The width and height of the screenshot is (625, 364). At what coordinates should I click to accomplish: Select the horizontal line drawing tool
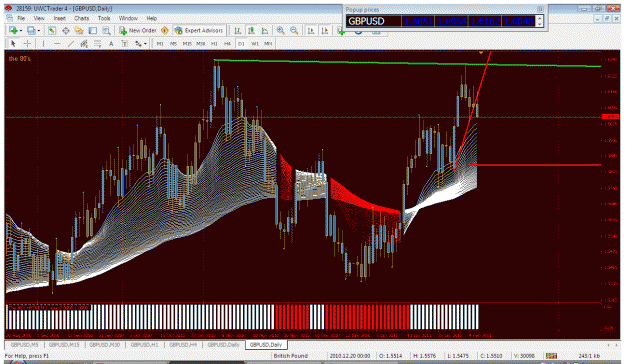(x=57, y=43)
